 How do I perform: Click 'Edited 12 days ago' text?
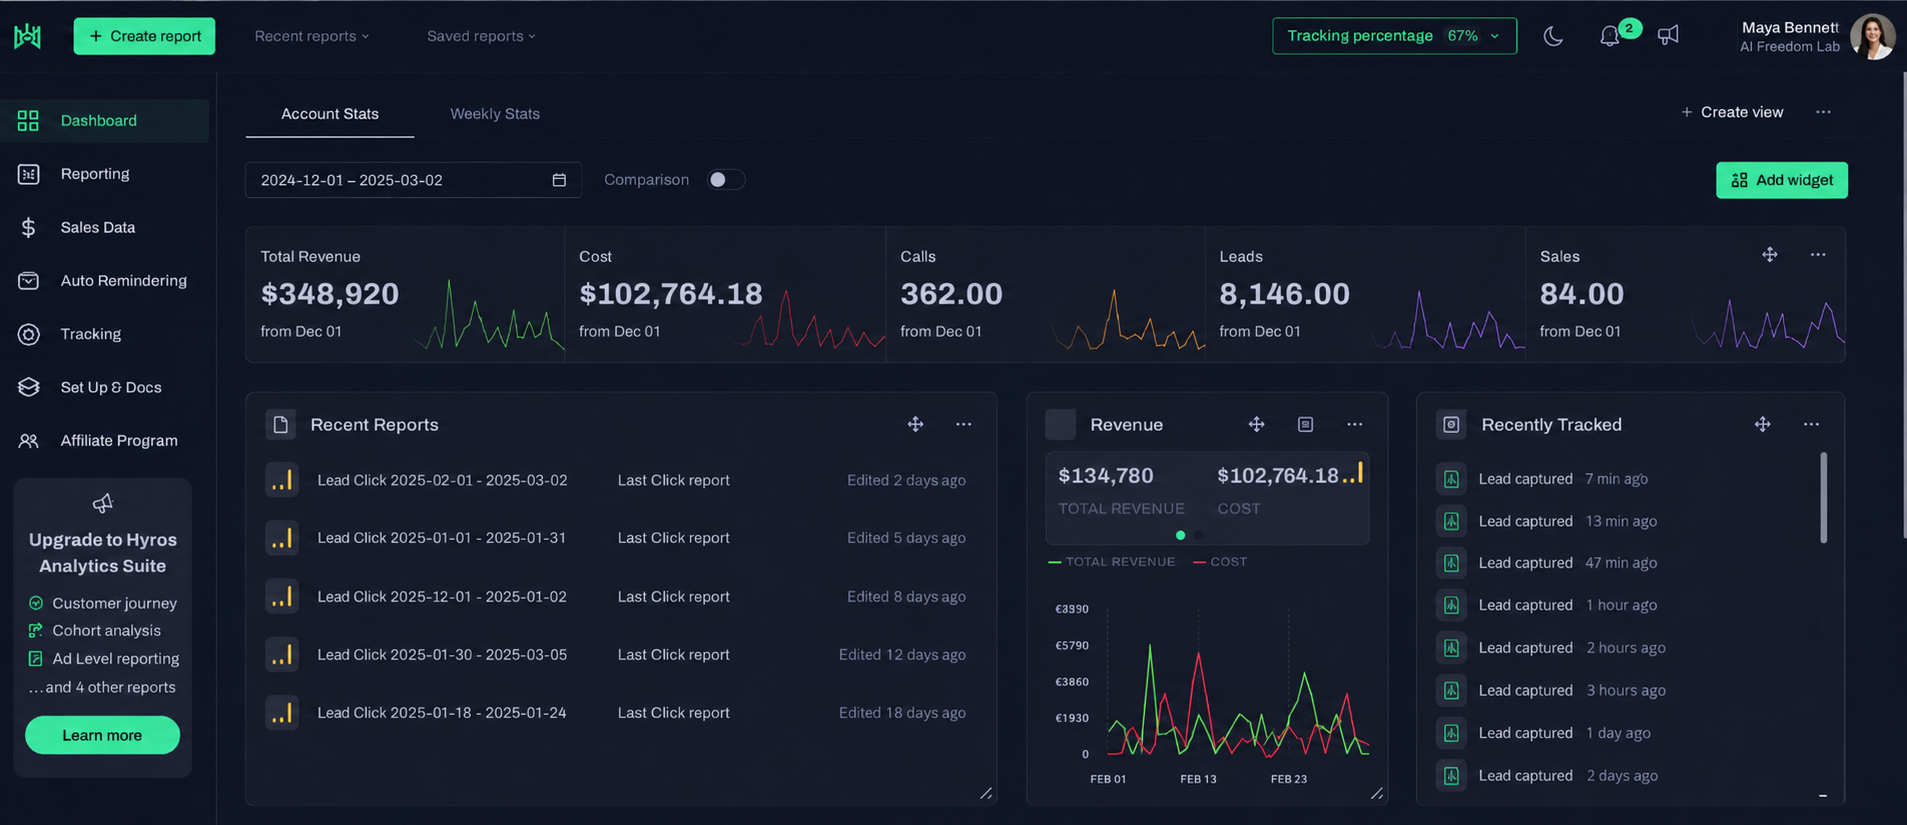pyautogui.click(x=902, y=655)
